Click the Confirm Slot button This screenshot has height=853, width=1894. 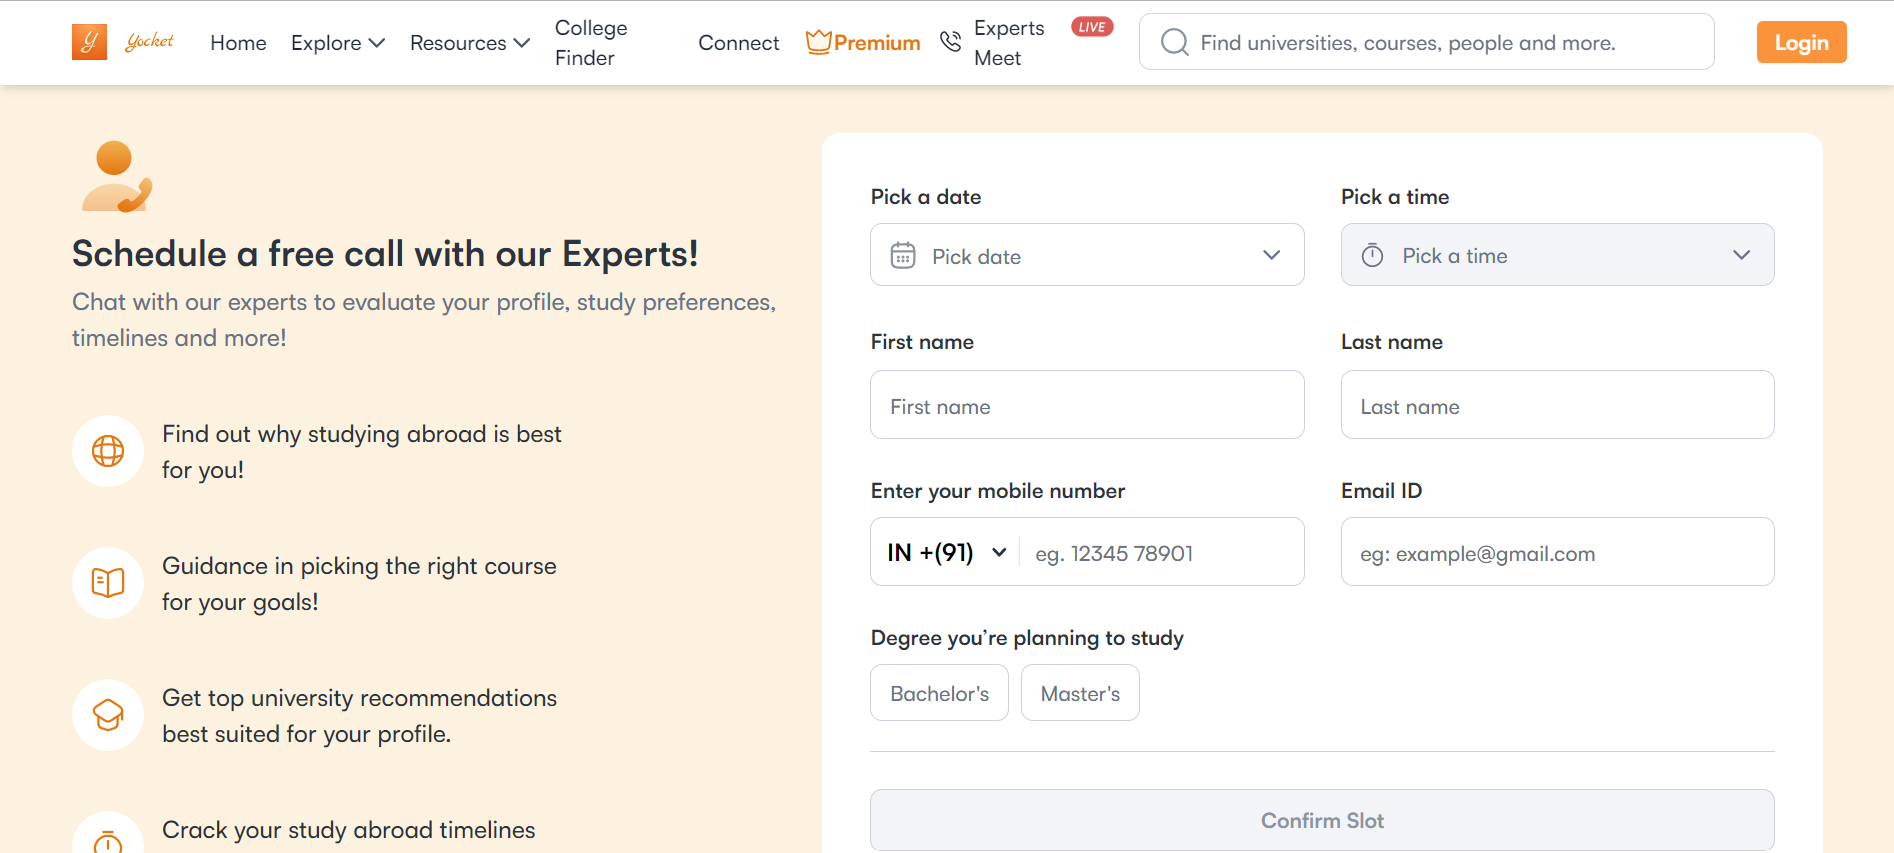click(x=1322, y=820)
